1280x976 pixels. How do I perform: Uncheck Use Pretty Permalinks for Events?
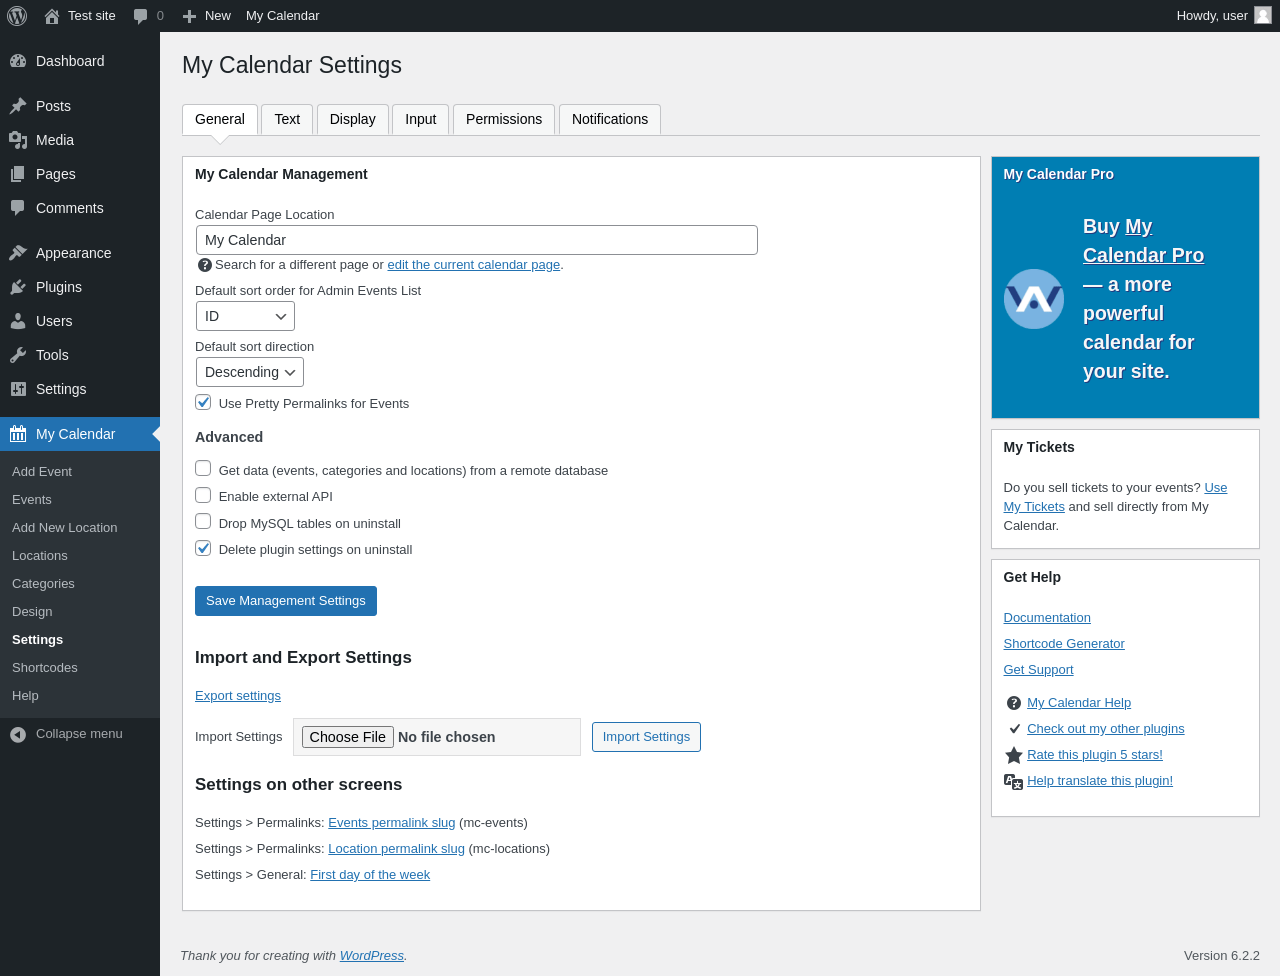point(203,402)
